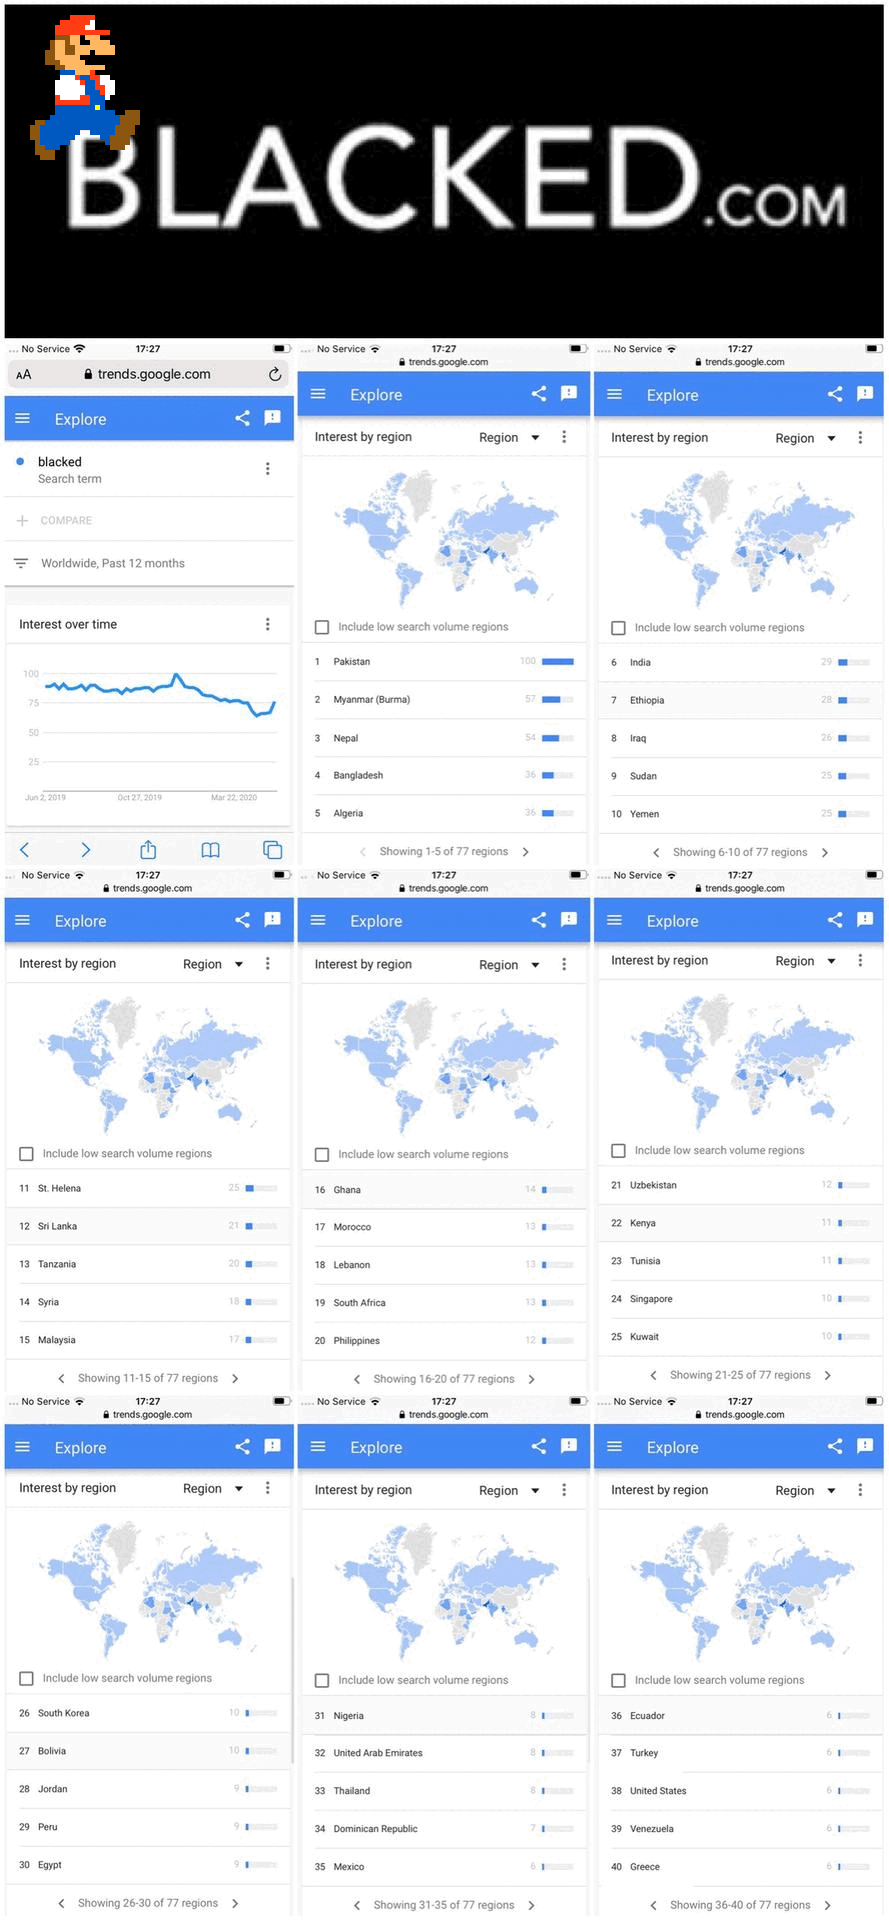This screenshot has width=889, height=1920.
Task: Click share icon in Explore header above Pakistan list
Action: pyautogui.click(x=538, y=394)
